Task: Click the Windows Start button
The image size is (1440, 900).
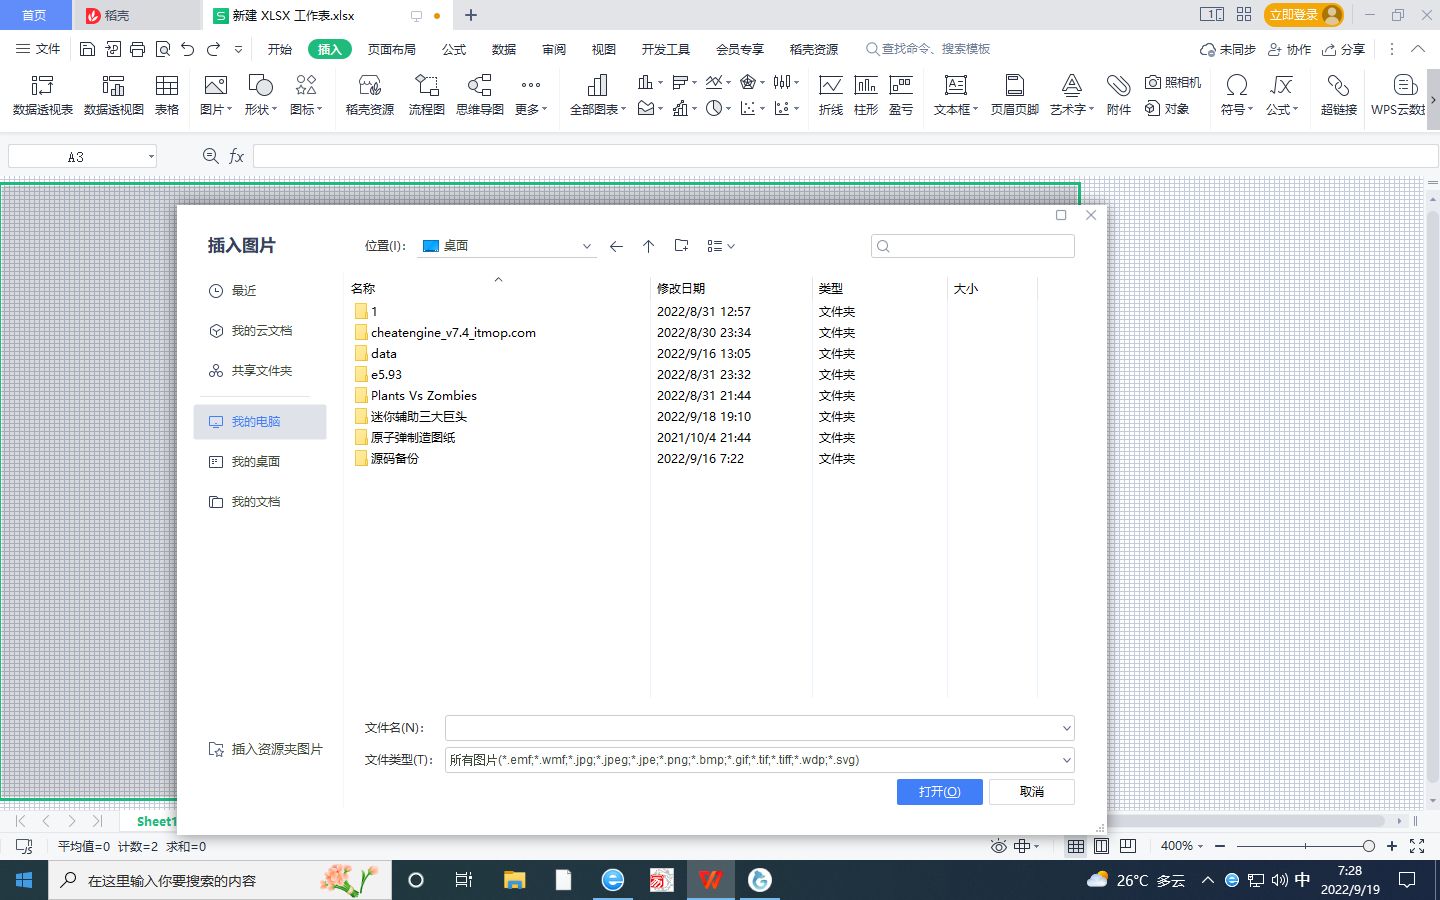Action: click(24, 880)
